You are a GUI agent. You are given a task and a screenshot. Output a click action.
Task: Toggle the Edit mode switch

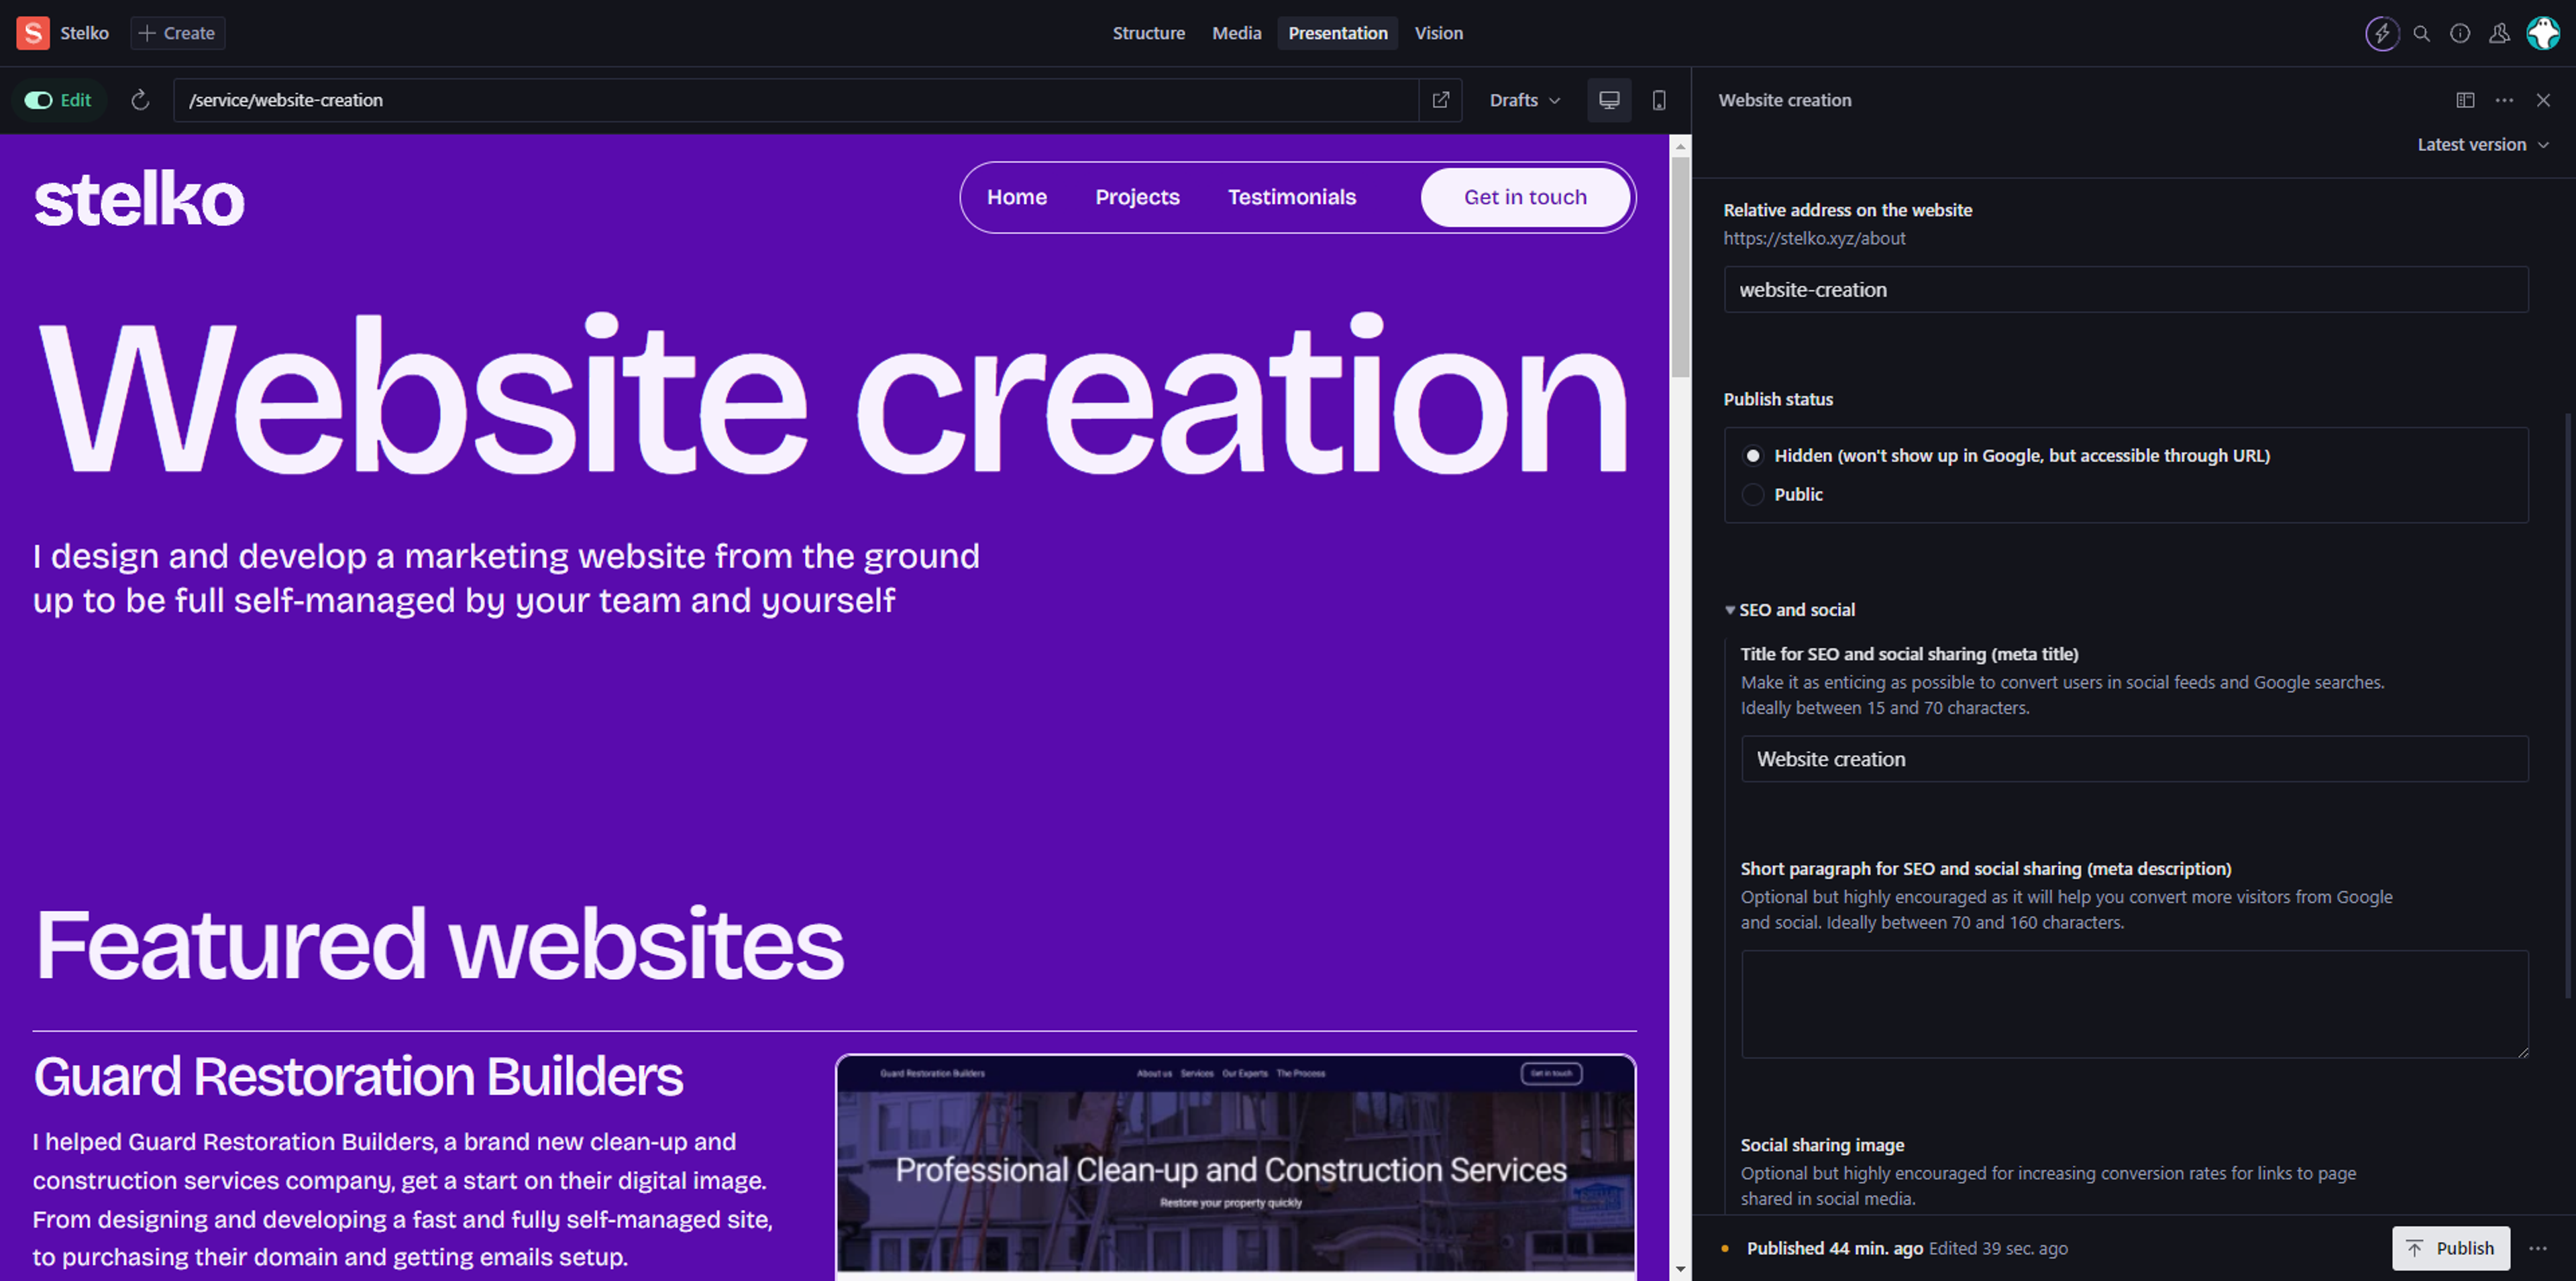(40, 100)
